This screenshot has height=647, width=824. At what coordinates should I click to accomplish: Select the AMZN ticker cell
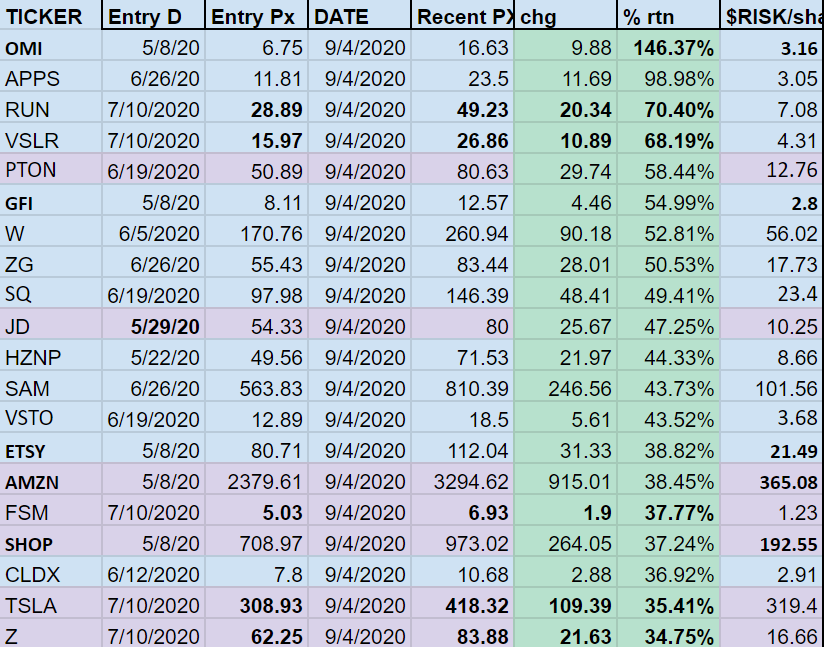tap(50, 479)
